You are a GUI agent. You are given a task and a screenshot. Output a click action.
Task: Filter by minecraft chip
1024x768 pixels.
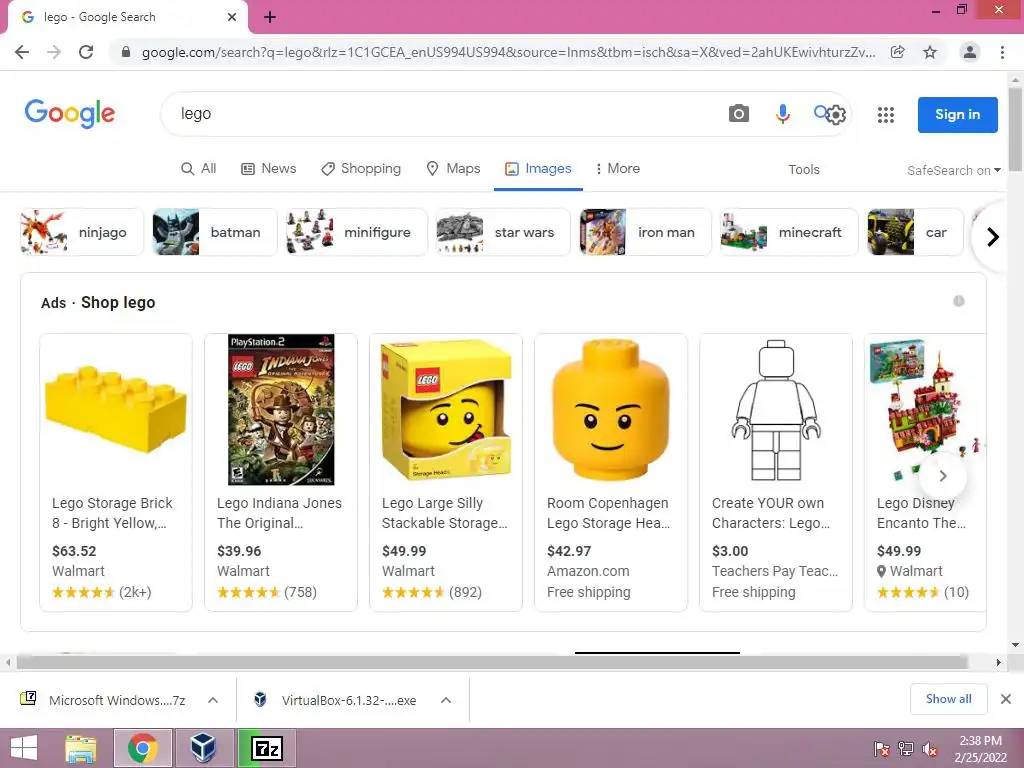(789, 232)
